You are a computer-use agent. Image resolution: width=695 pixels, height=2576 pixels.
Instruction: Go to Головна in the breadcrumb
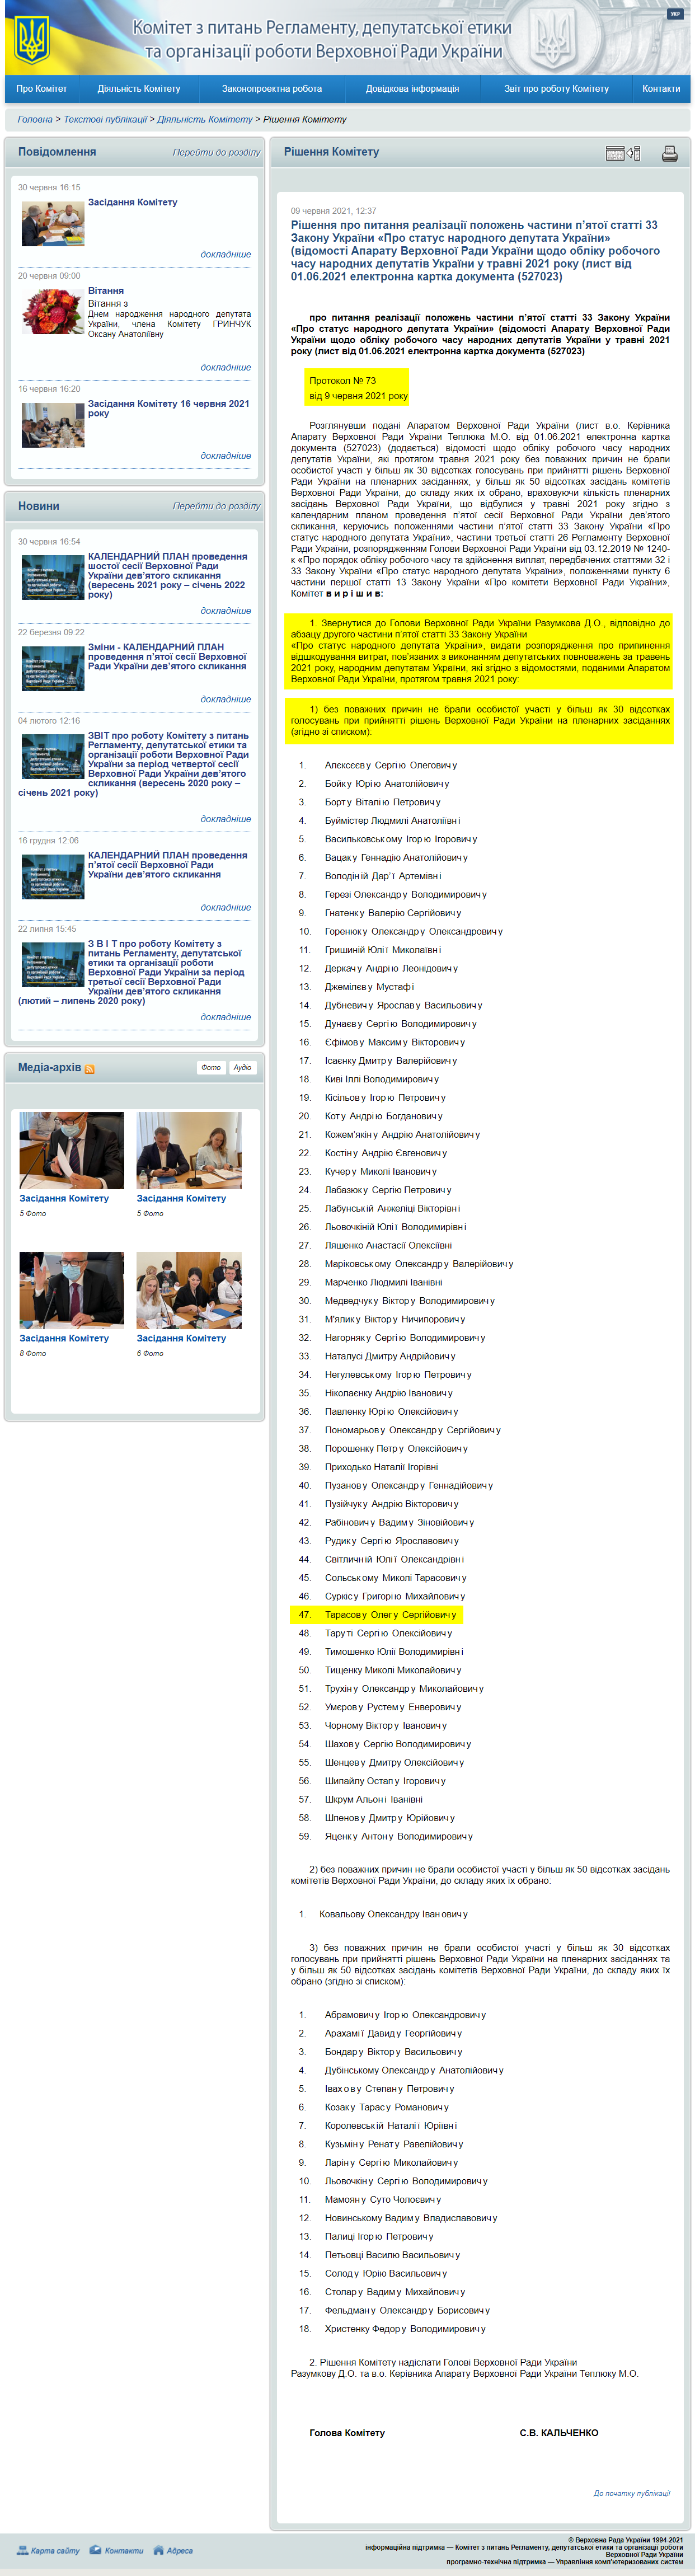click(x=35, y=119)
